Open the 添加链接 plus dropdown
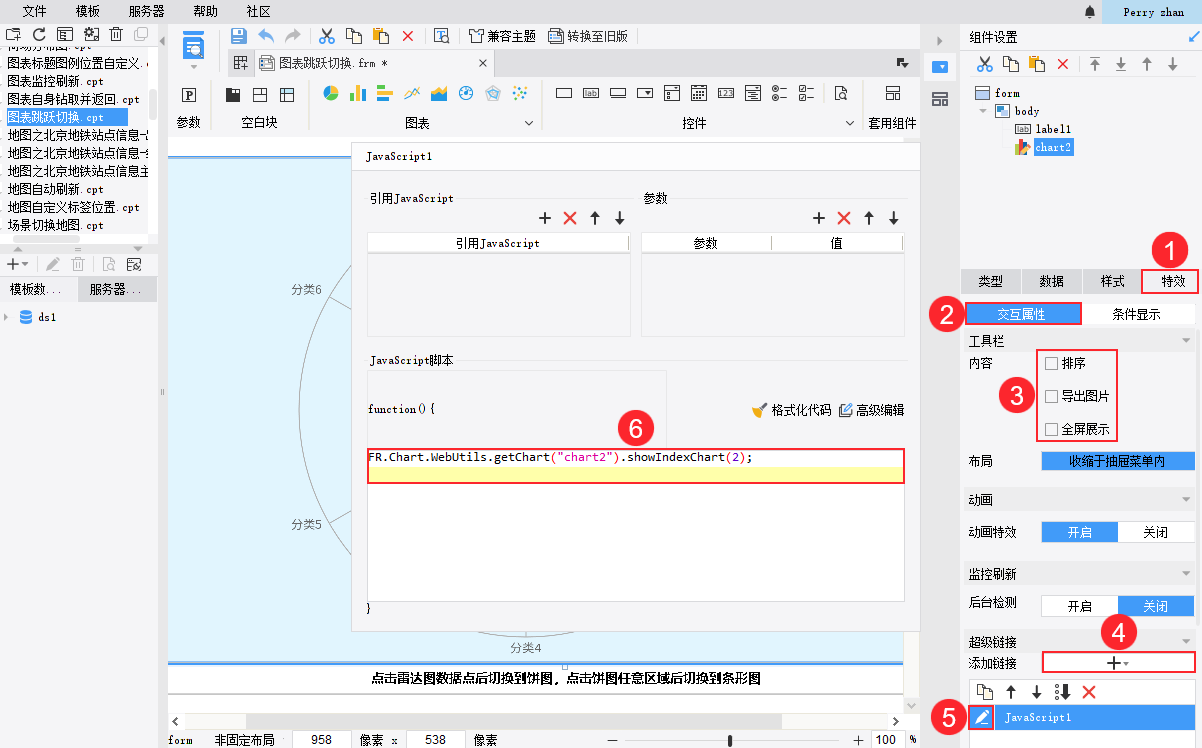Image resolution: width=1202 pixels, height=748 pixels. coord(1118,662)
